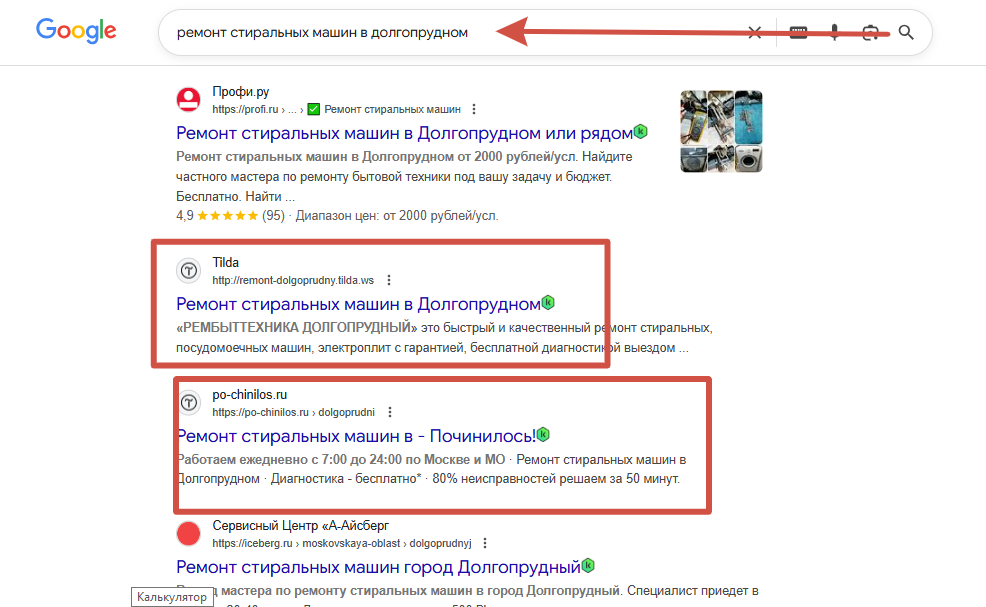Click the po-chinilos.ru favicon
The image size is (986, 607).
[188, 403]
